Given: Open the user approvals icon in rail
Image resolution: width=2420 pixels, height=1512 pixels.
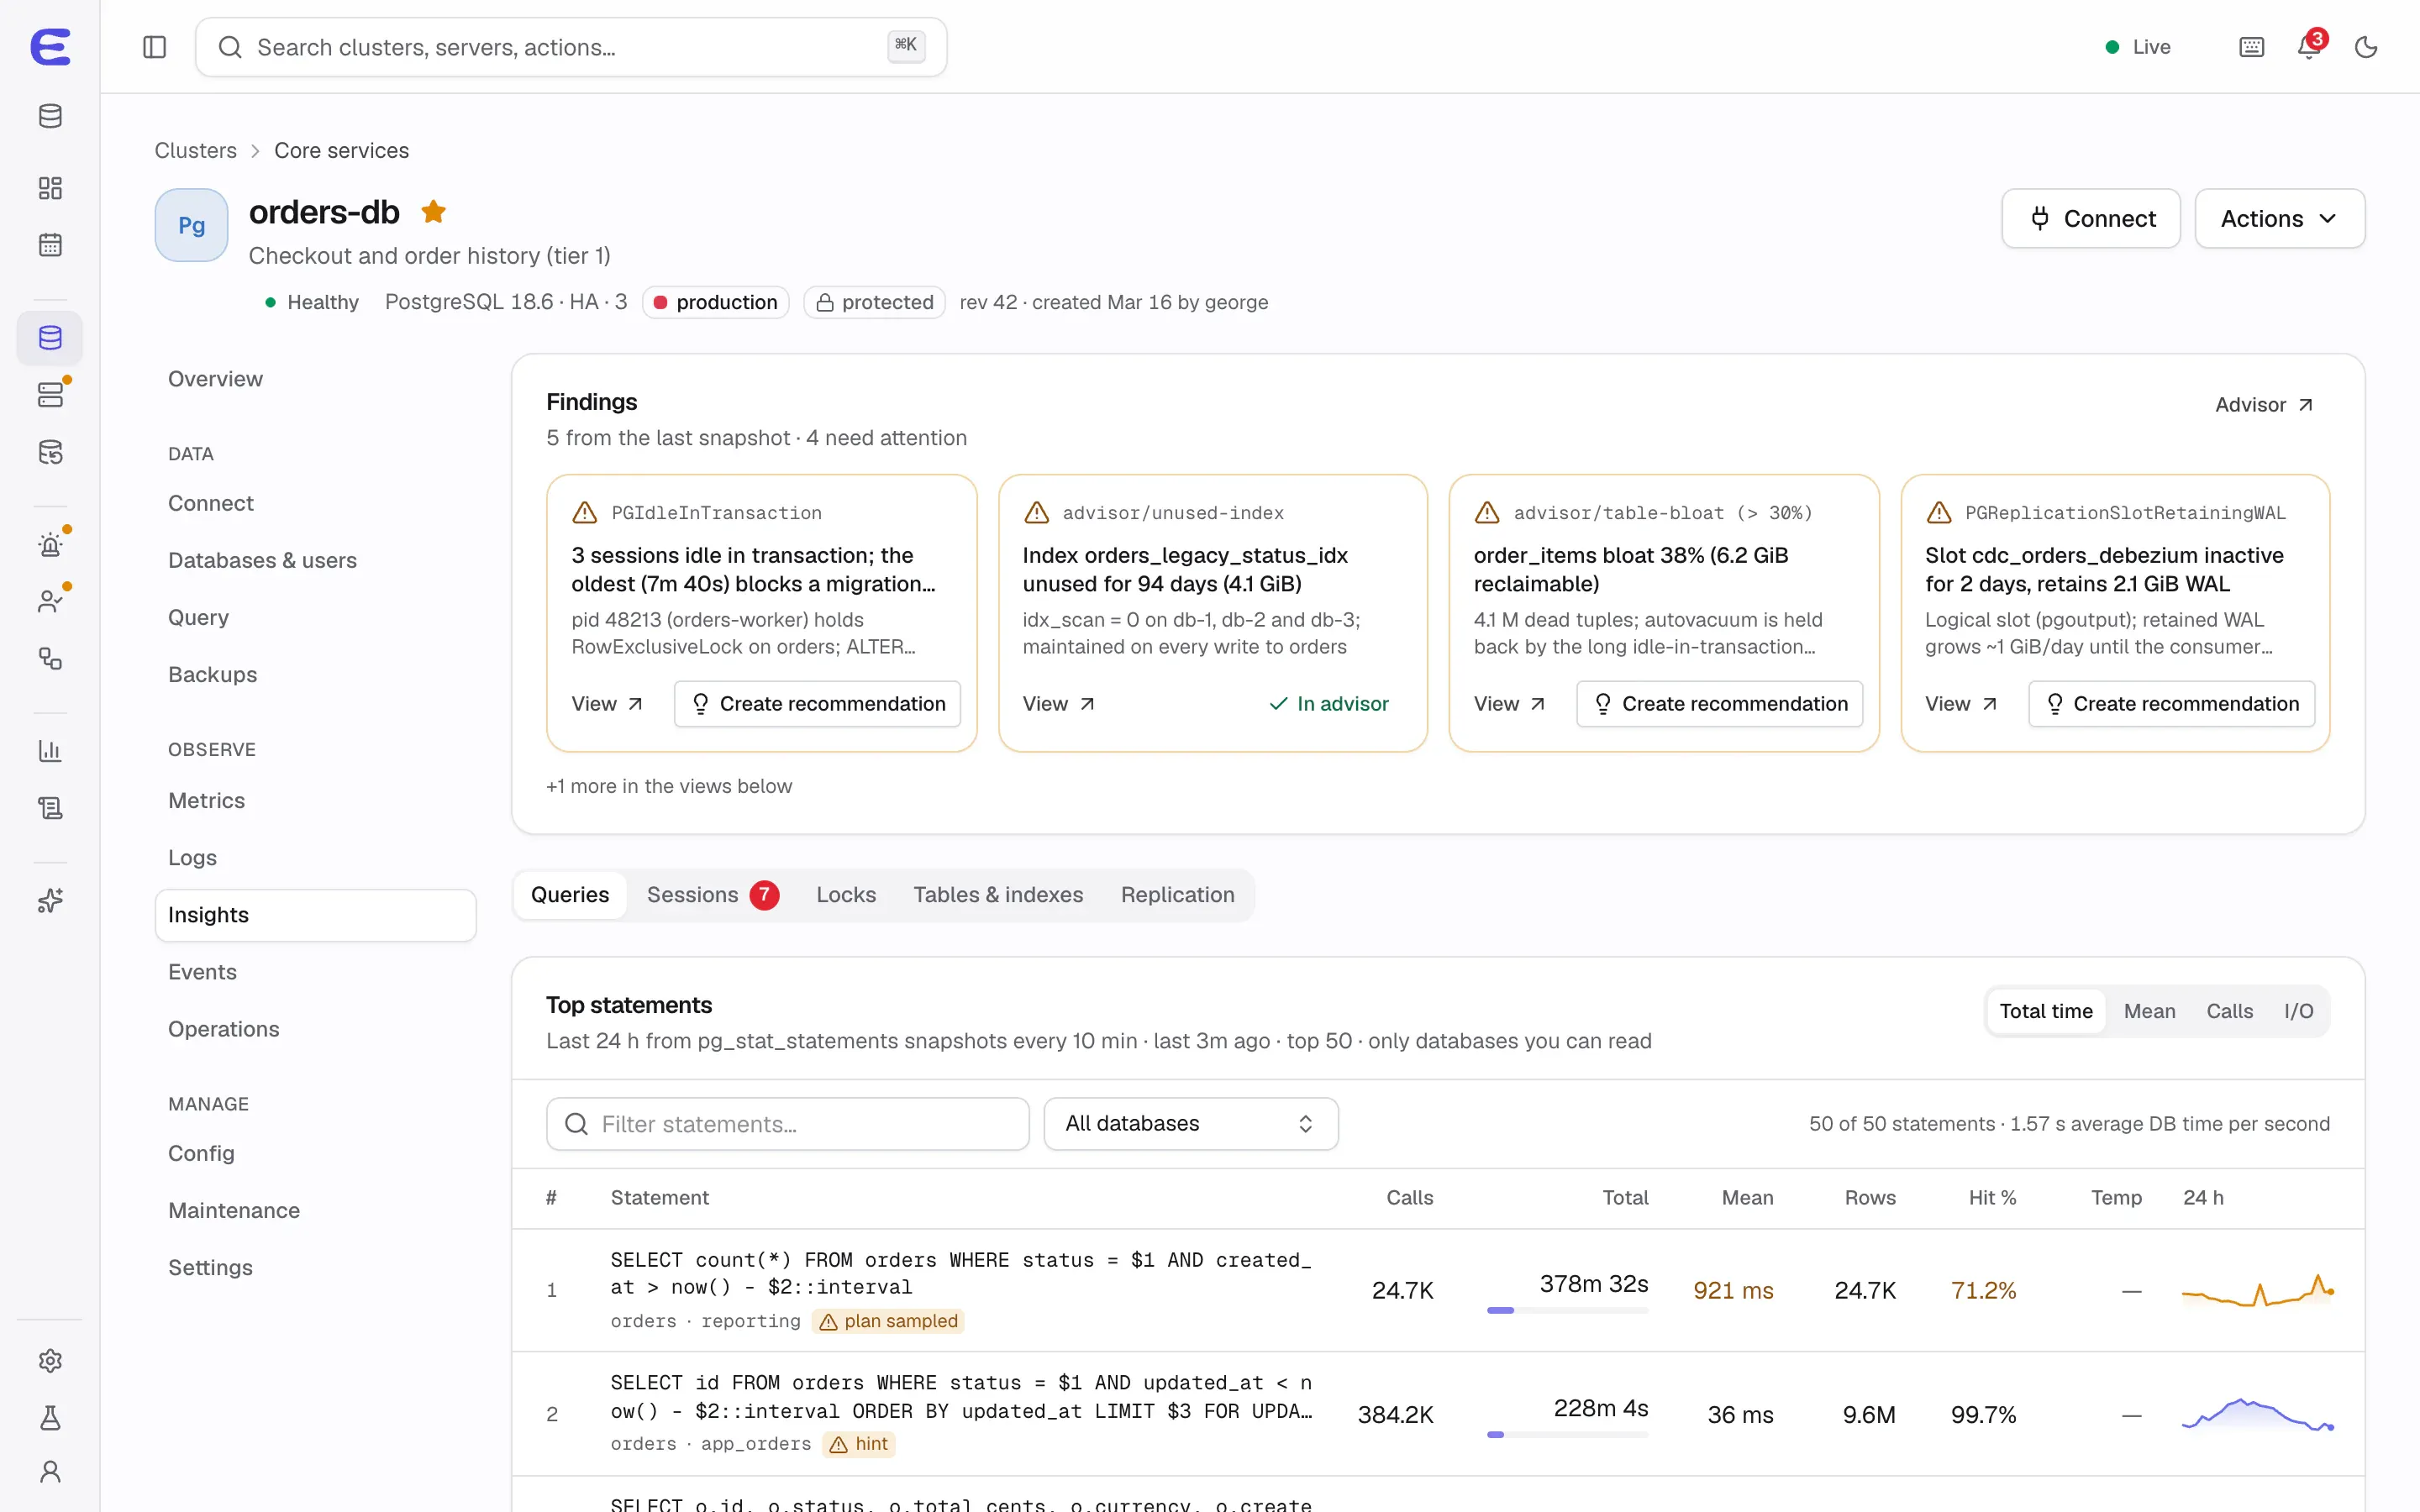Looking at the screenshot, I should 50,601.
